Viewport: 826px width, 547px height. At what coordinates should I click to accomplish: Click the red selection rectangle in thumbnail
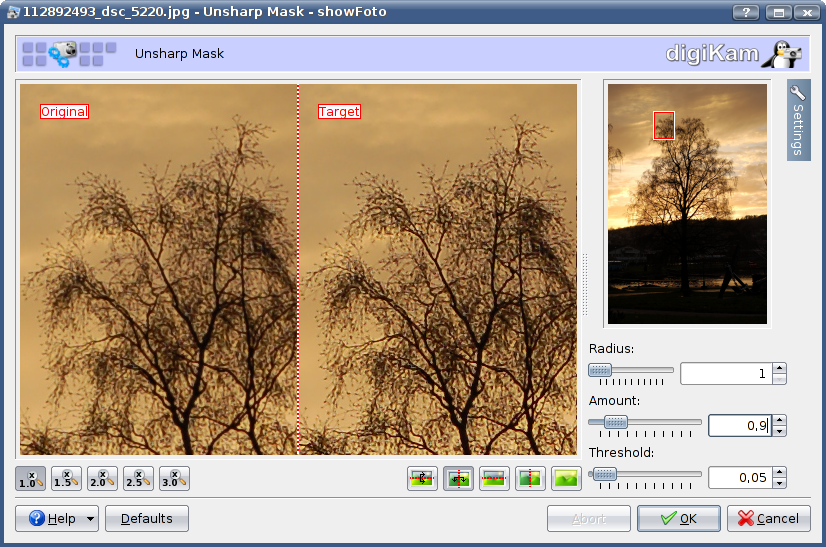click(664, 125)
